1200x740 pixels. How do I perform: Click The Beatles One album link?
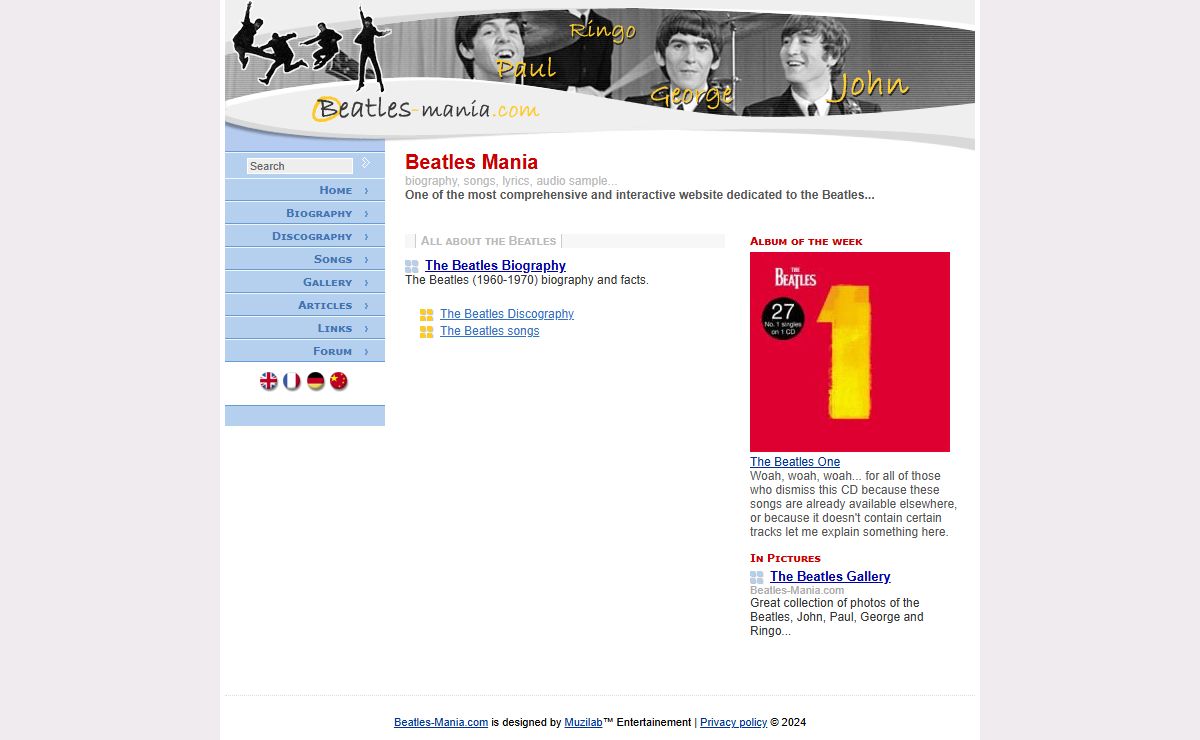pyautogui.click(x=795, y=462)
